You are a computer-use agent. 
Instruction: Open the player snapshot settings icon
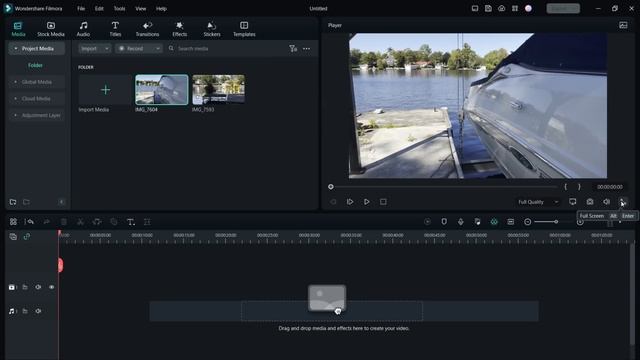(623, 25)
